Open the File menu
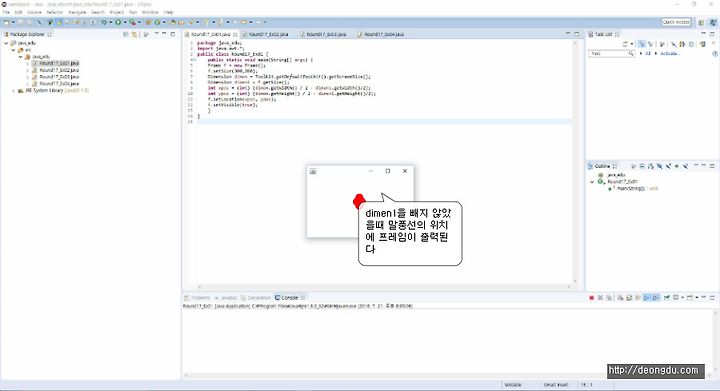This screenshot has width=720, height=391. pos(6,12)
